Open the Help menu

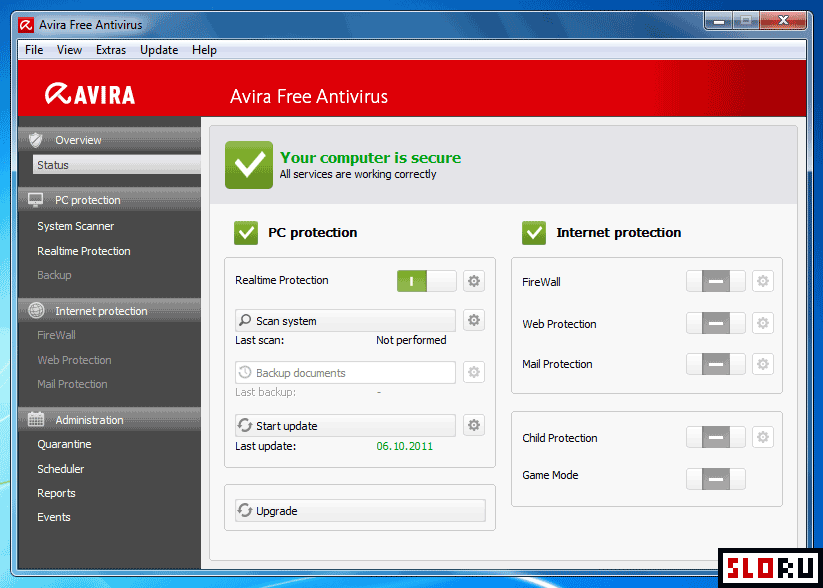tap(204, 50)
